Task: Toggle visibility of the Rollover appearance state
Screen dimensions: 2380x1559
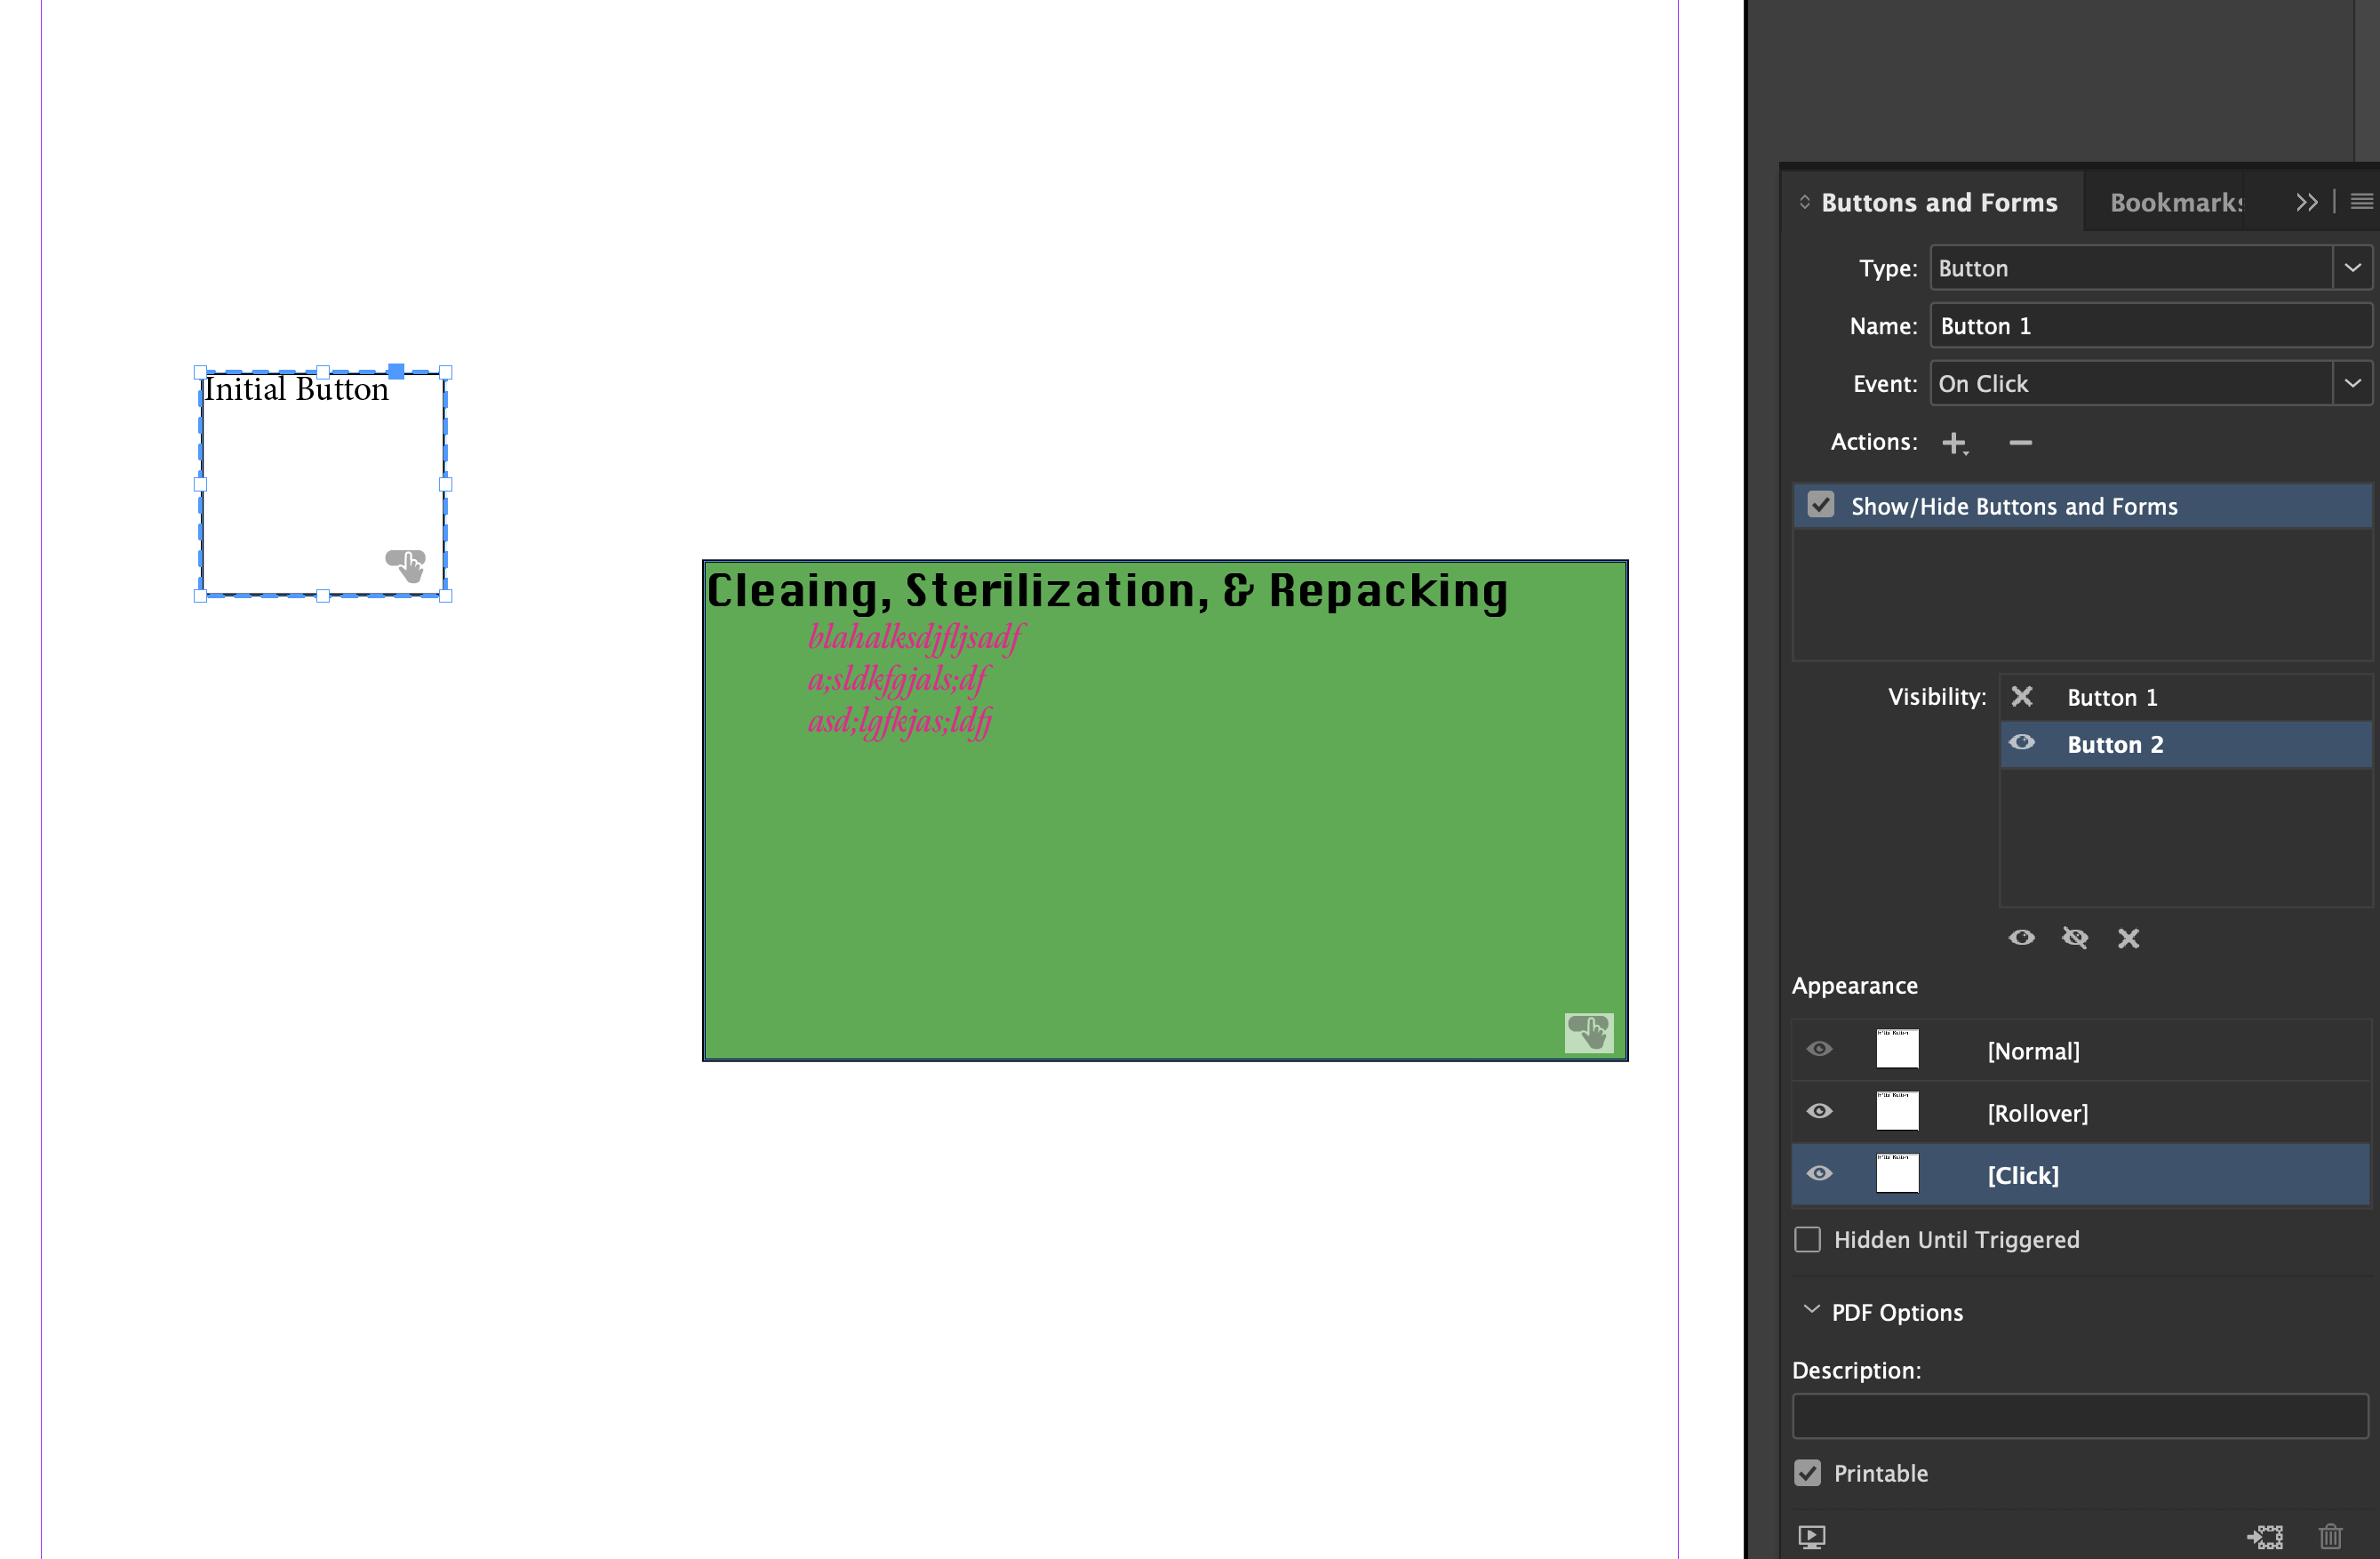Action: [x=1820, y=1111]
